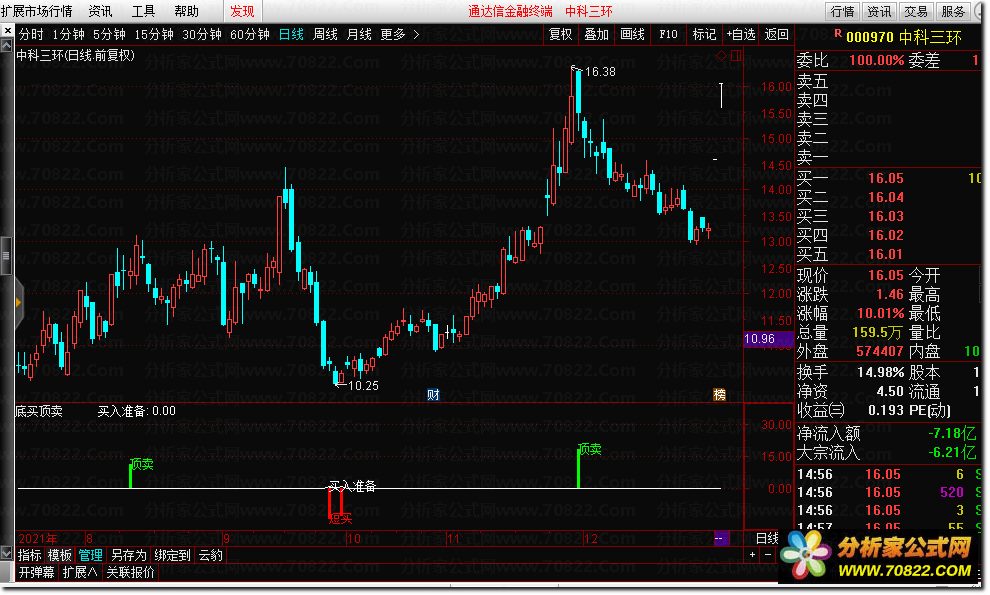Click the +自选 add-to-watchlist button
990x595 pixels.
point(741,34)
